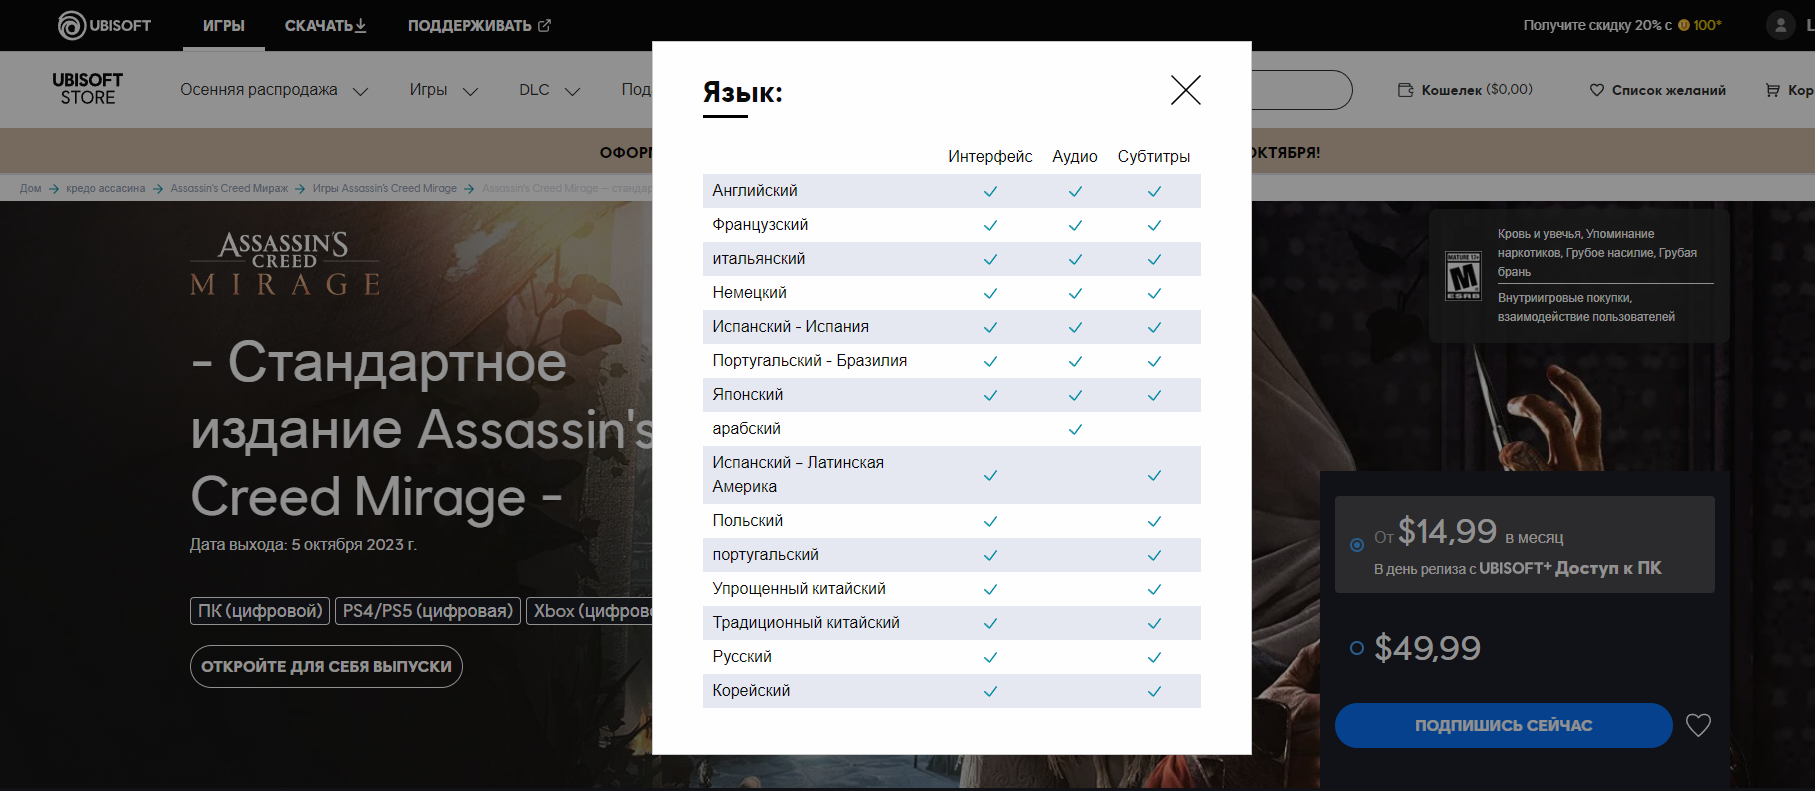Click the Корейский language row label
The image size is (1815, 791).
[x=751, y=691]
